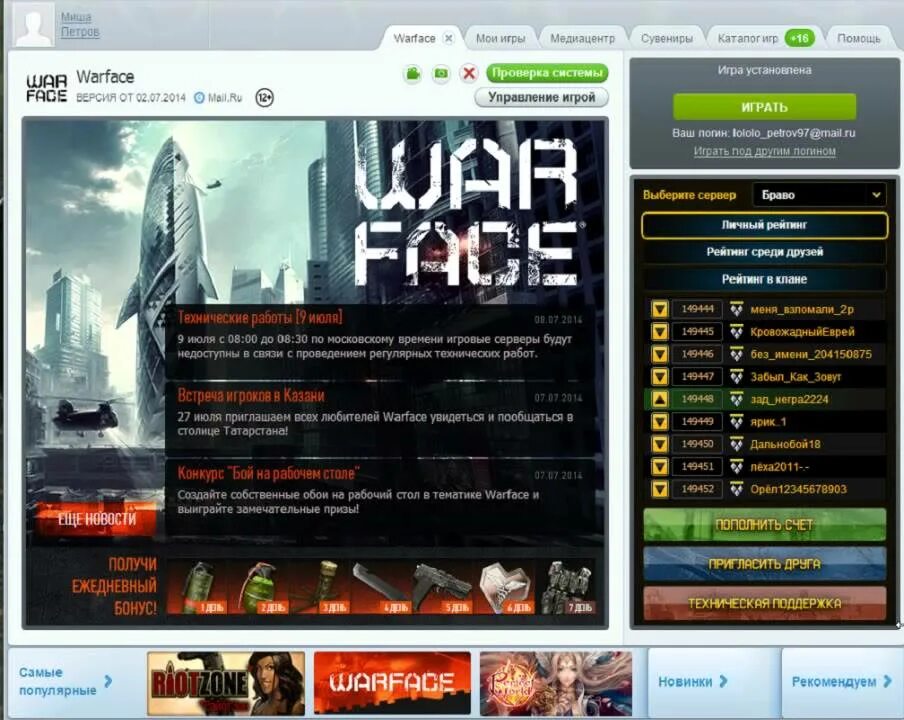Click the day 6 bonus item
The image size is (904, 720).
click(504, 587)
